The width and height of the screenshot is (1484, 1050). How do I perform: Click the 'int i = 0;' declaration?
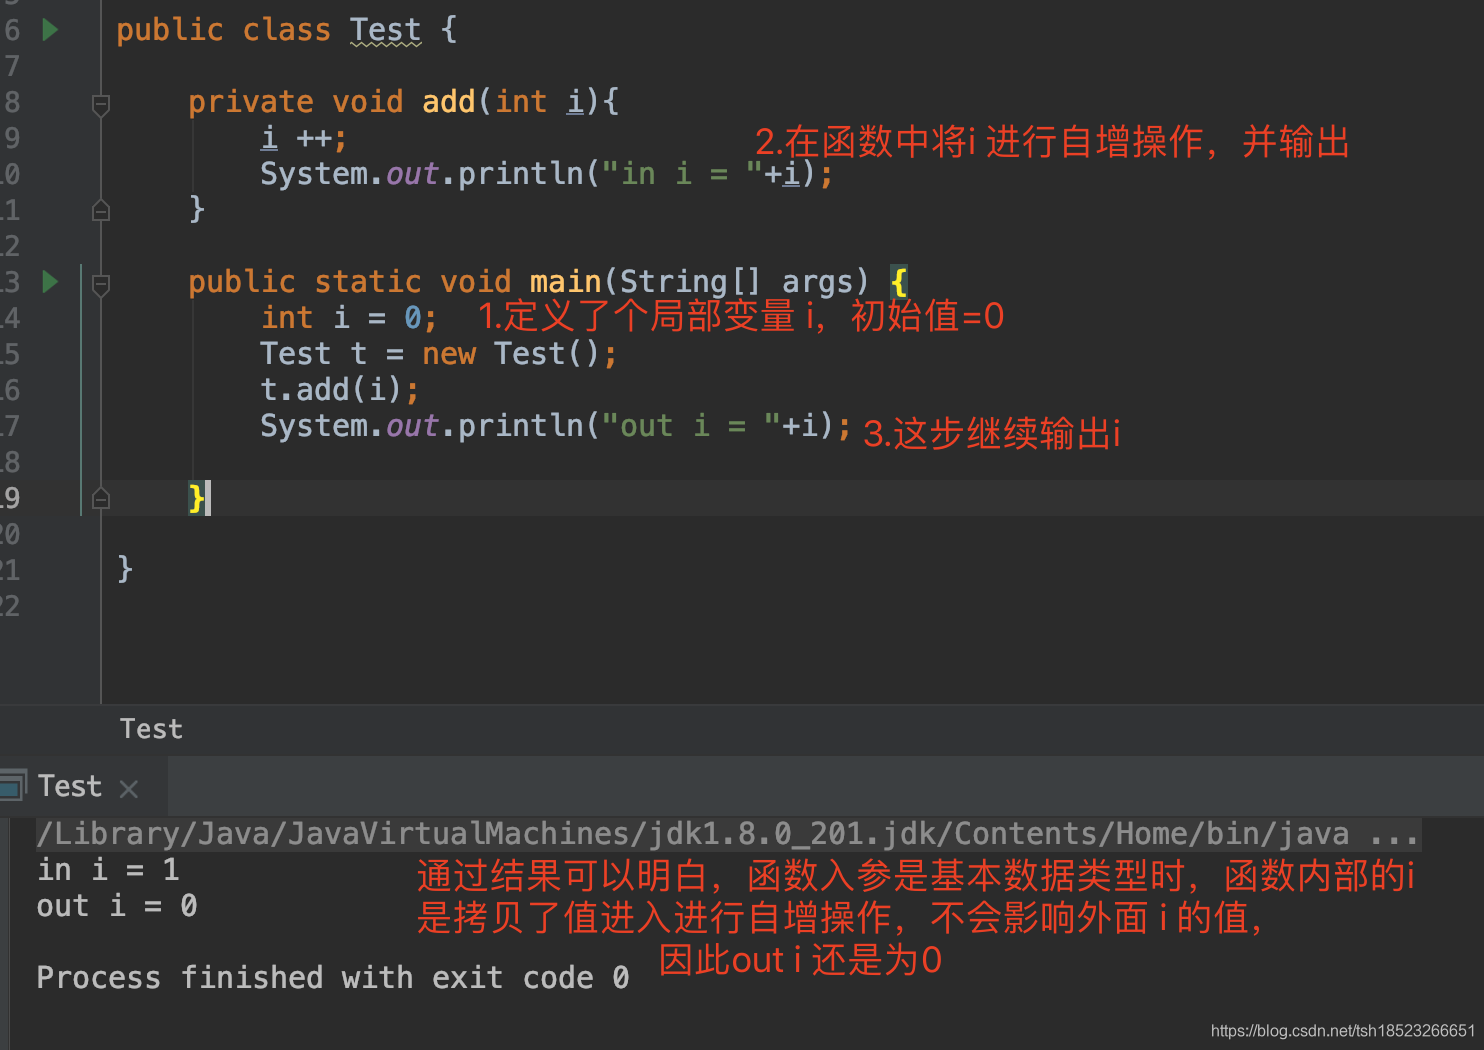(349, 318)
